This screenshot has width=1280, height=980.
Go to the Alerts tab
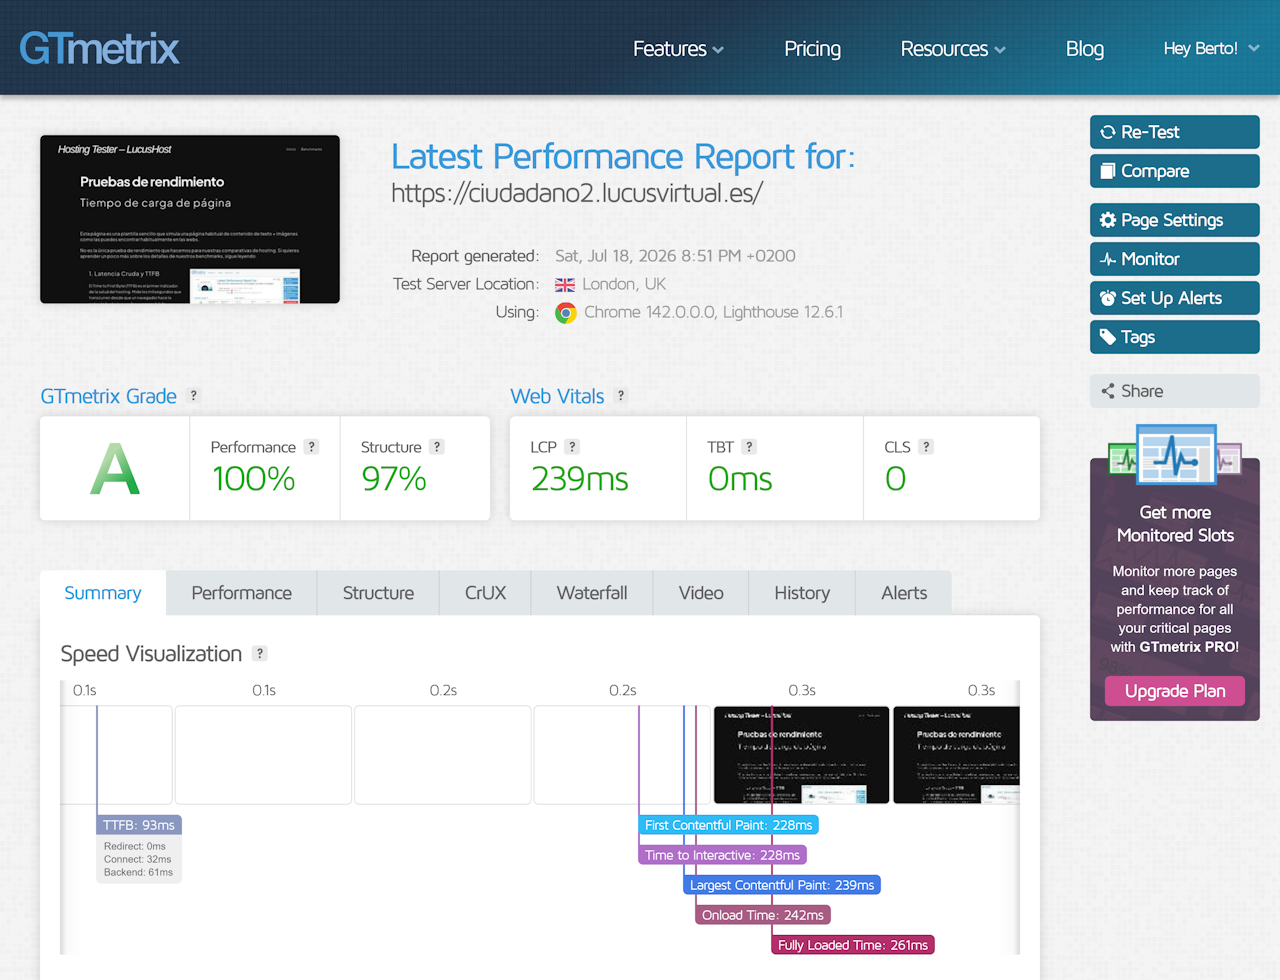pyautogui.click(x=904, y=593)
